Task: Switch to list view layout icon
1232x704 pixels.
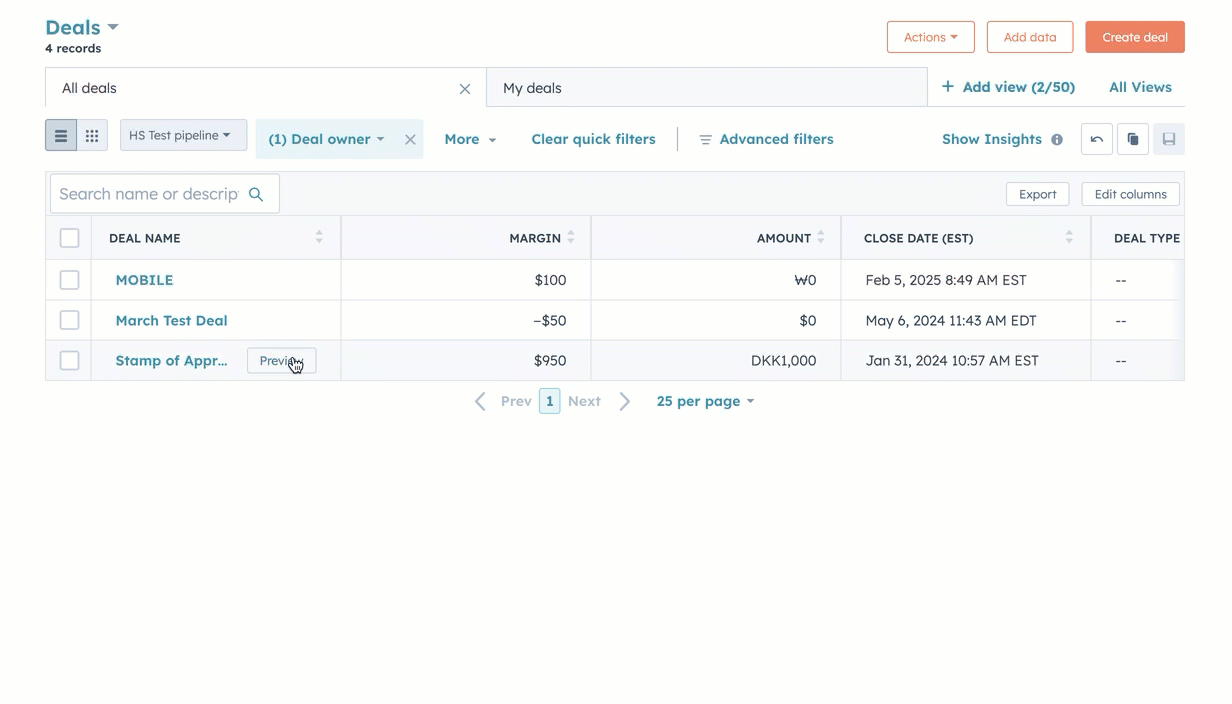Action: coord(61,136)
